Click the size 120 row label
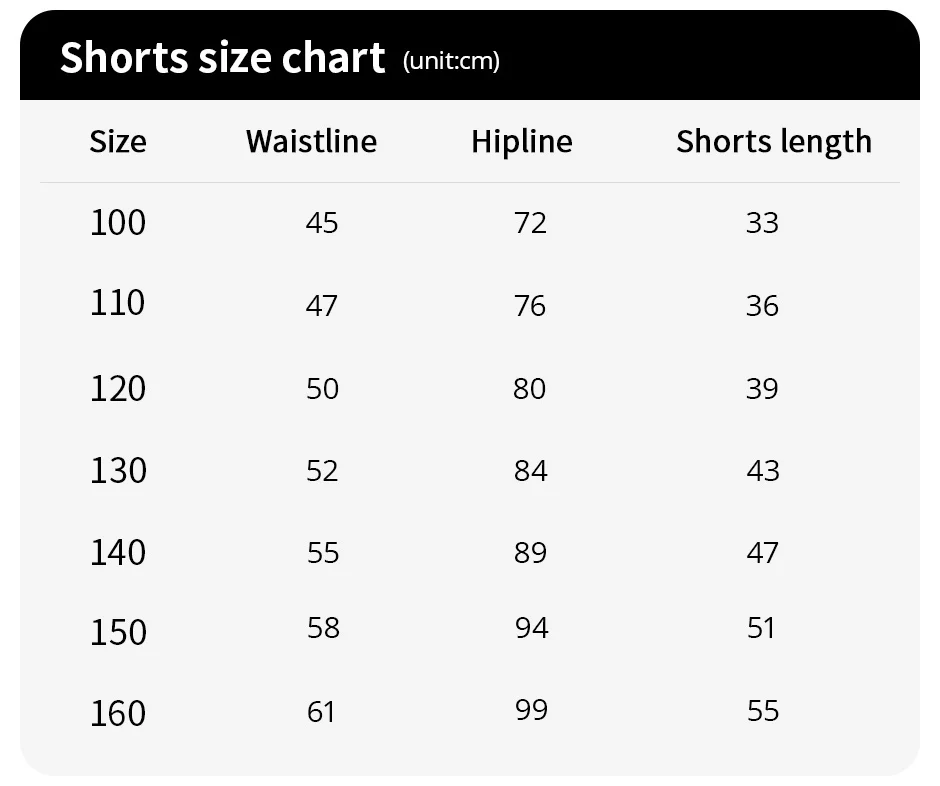The width and height of the screenshot is (940, 786). tap(118, 388)
